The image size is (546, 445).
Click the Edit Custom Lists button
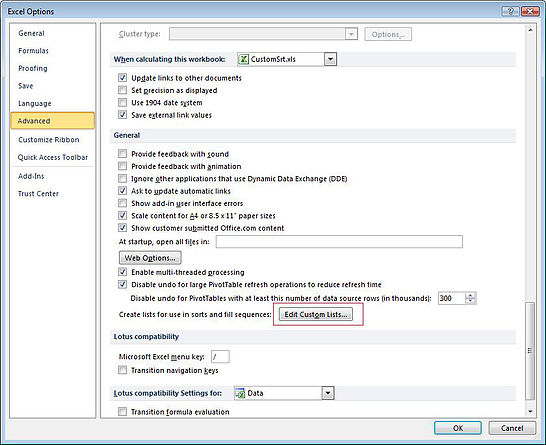pos(316,314)
